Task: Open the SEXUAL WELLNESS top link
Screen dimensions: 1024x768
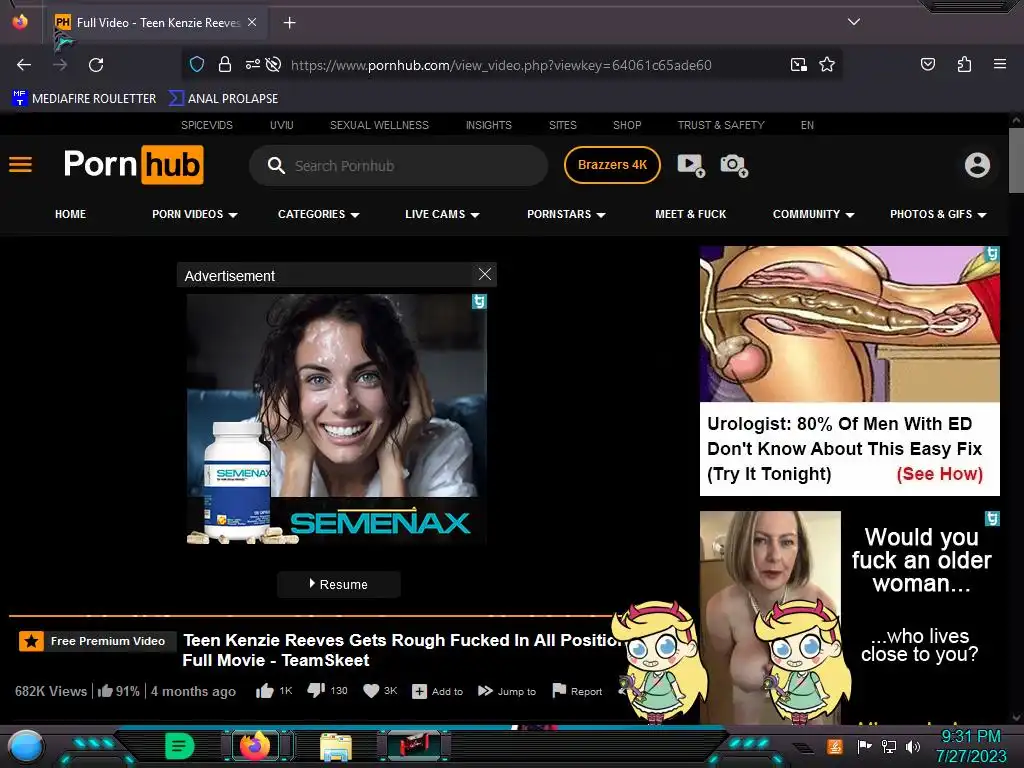Action: tap(379, 125)
